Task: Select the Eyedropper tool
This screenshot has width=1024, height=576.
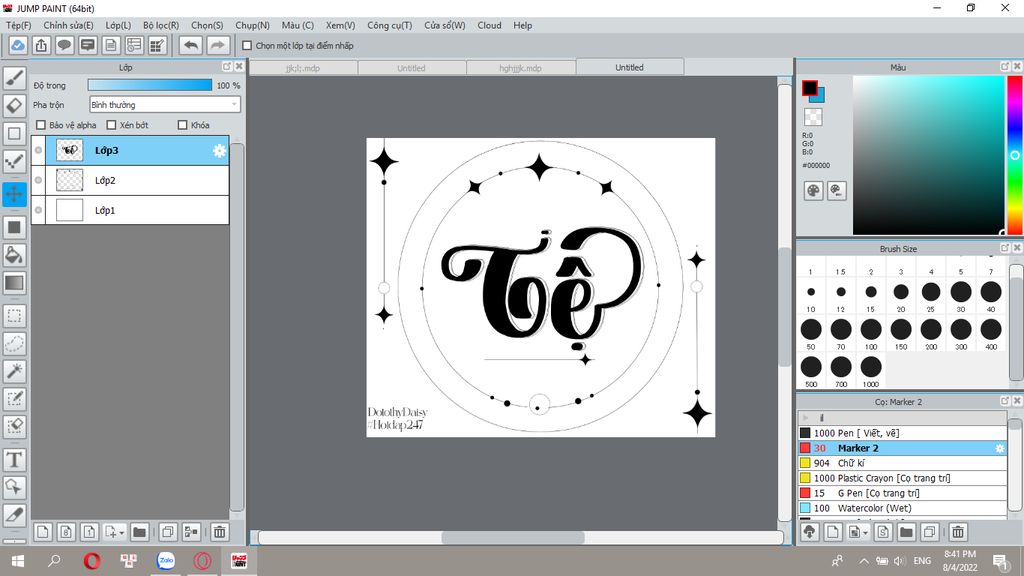Action: click(x=14, y=515)
